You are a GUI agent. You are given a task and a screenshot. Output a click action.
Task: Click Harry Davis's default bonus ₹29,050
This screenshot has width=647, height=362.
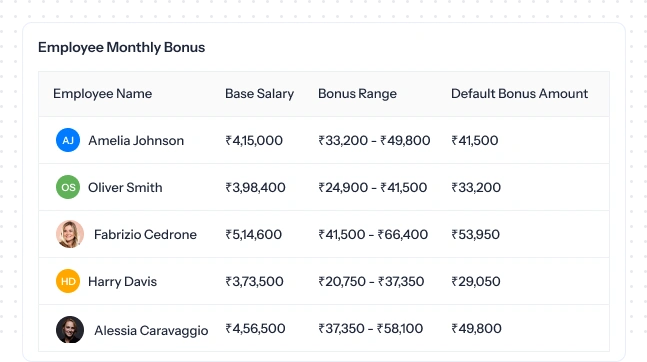(x=476, y=282)
